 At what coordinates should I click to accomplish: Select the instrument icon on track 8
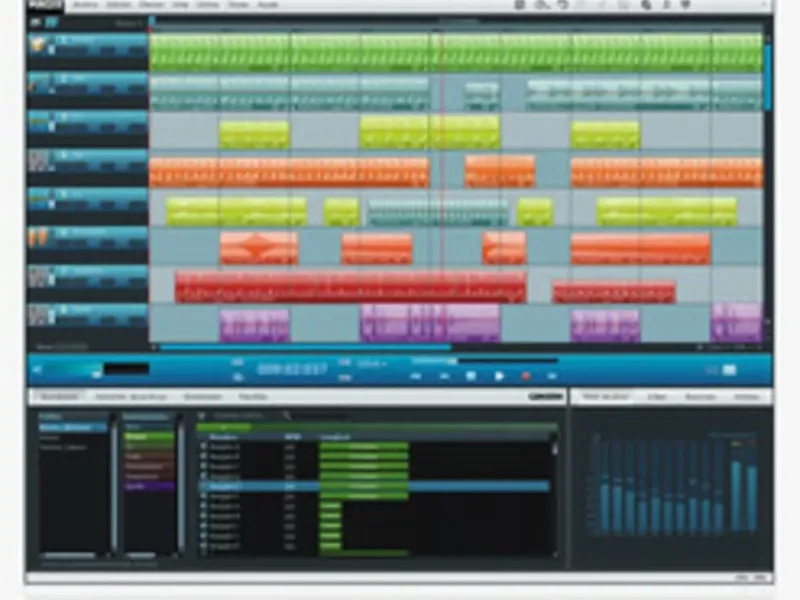(x=37, y=315)
